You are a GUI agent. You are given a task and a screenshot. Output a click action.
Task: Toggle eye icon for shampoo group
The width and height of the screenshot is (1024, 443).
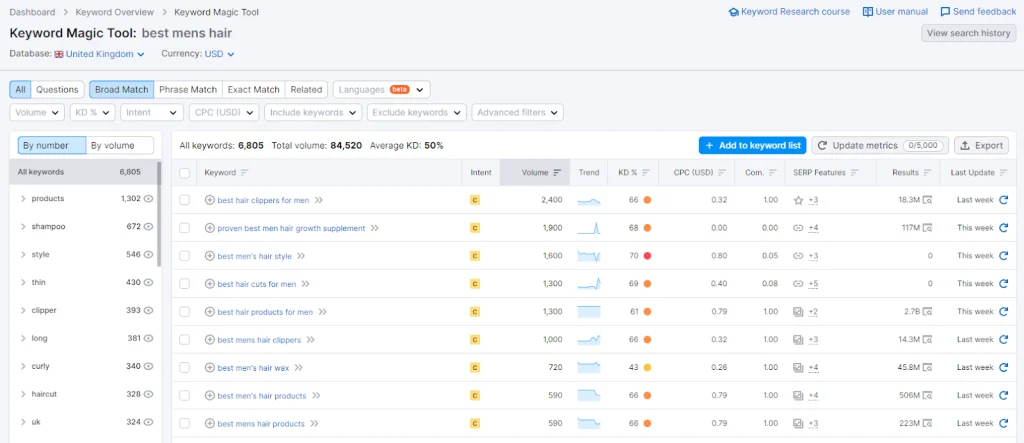pyautogui.click(x=148, y=227)
